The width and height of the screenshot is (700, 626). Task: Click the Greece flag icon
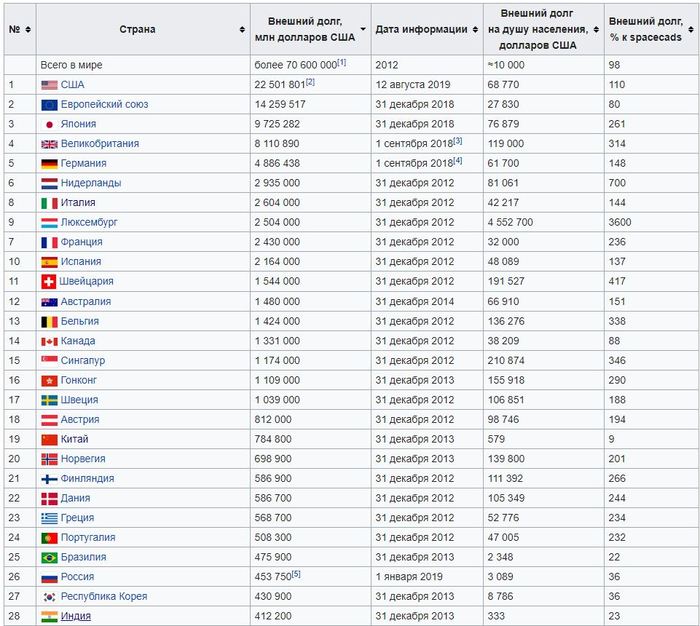click(x=49, y=518)
